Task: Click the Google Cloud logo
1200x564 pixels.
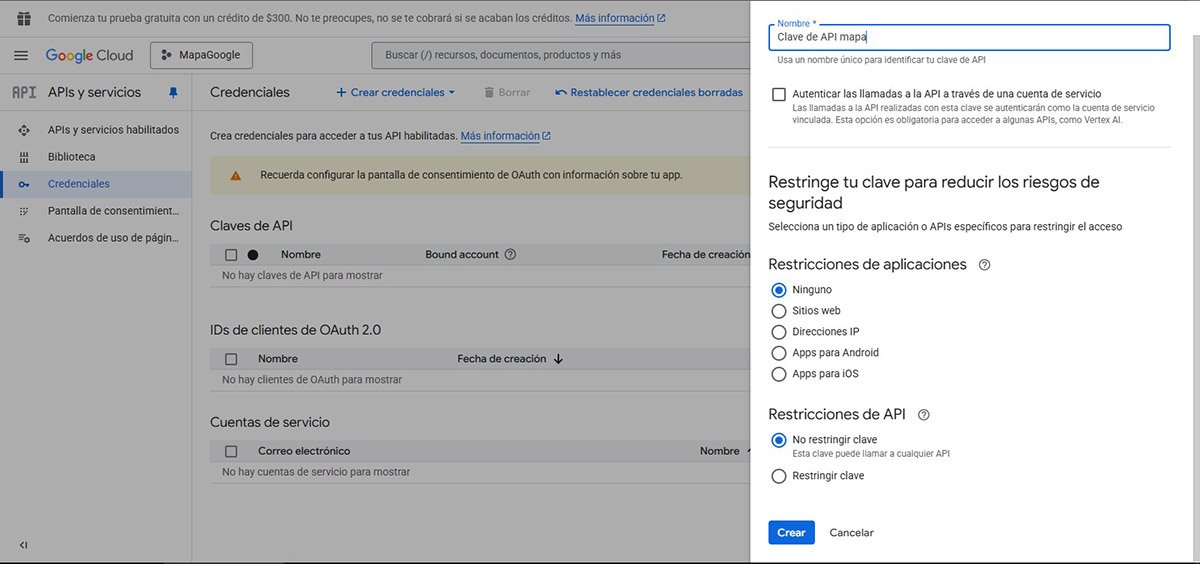Action: [x=89, y=55]
